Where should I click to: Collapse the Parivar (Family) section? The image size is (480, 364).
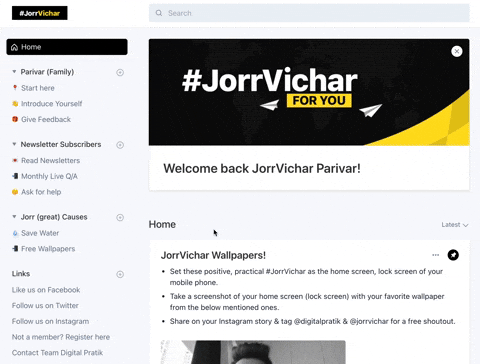[14, 72]
